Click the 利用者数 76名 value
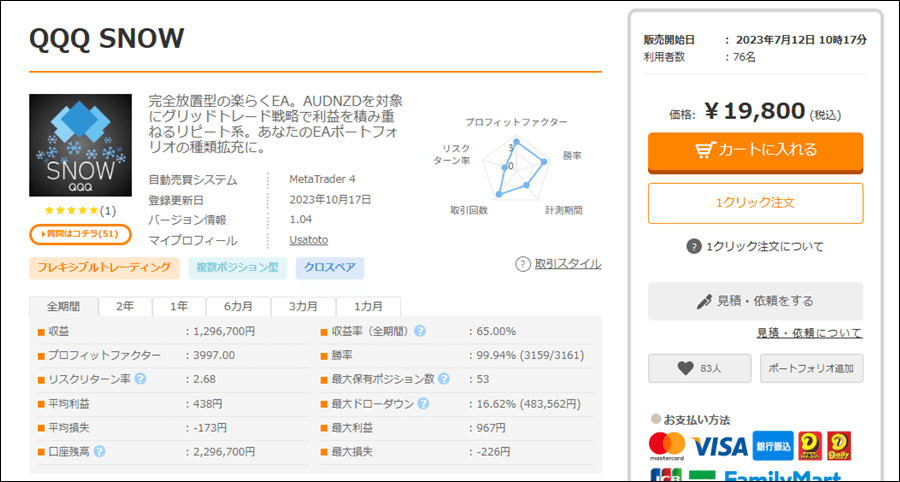The image size is (900, 482). pyautogui.click(x=746, y=57)
